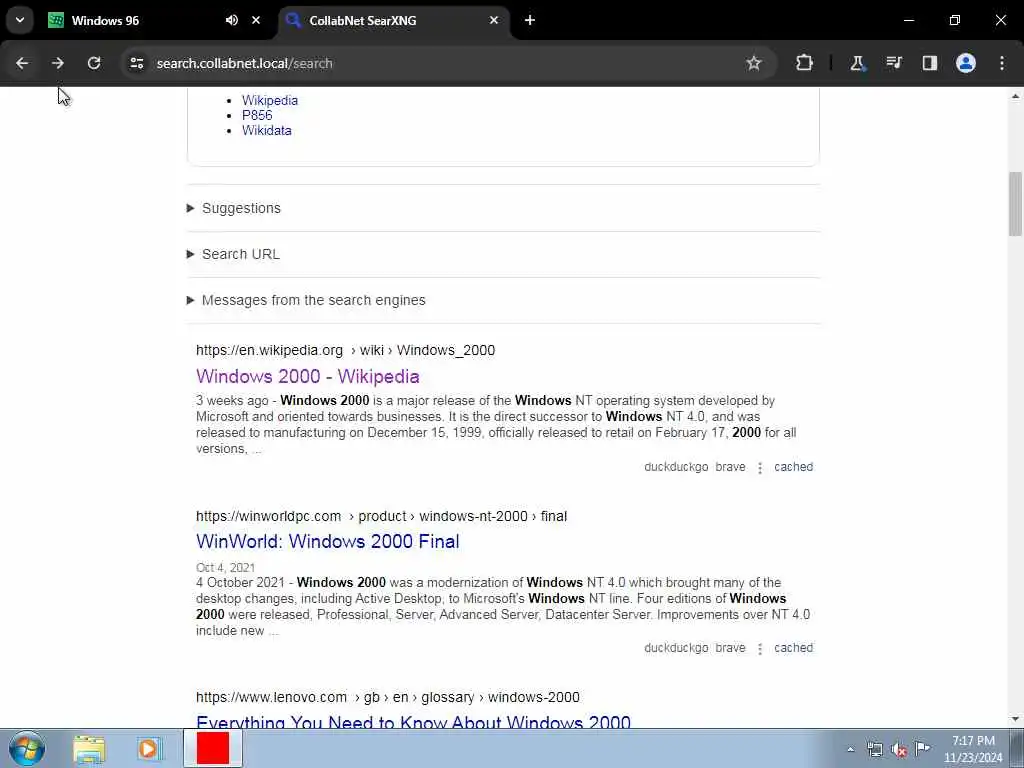
Task: Switch to the Windows 96 tab
Action: (138, 21)
